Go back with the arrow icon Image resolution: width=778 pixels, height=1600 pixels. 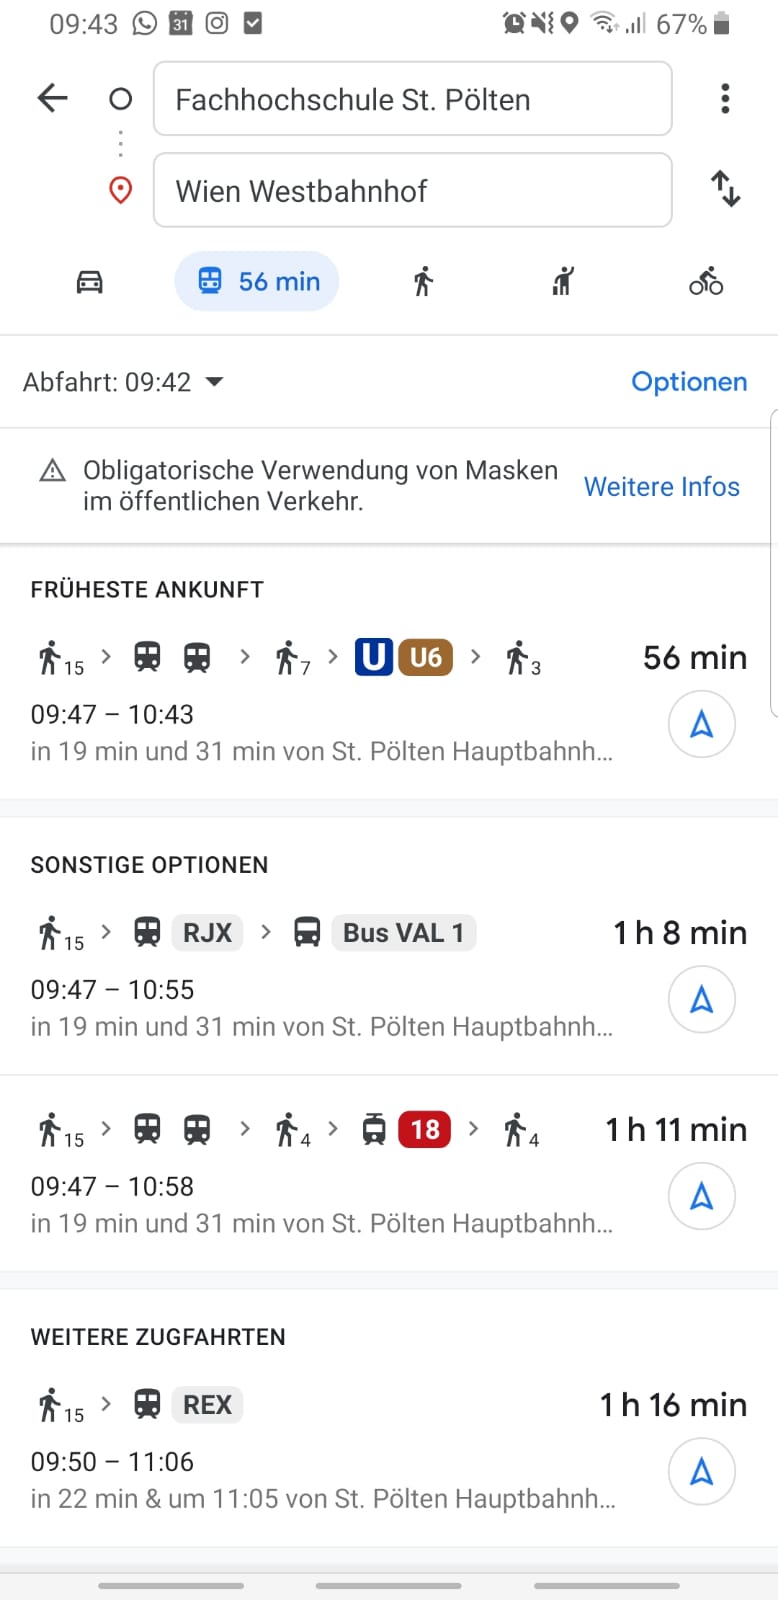(52, 98)
